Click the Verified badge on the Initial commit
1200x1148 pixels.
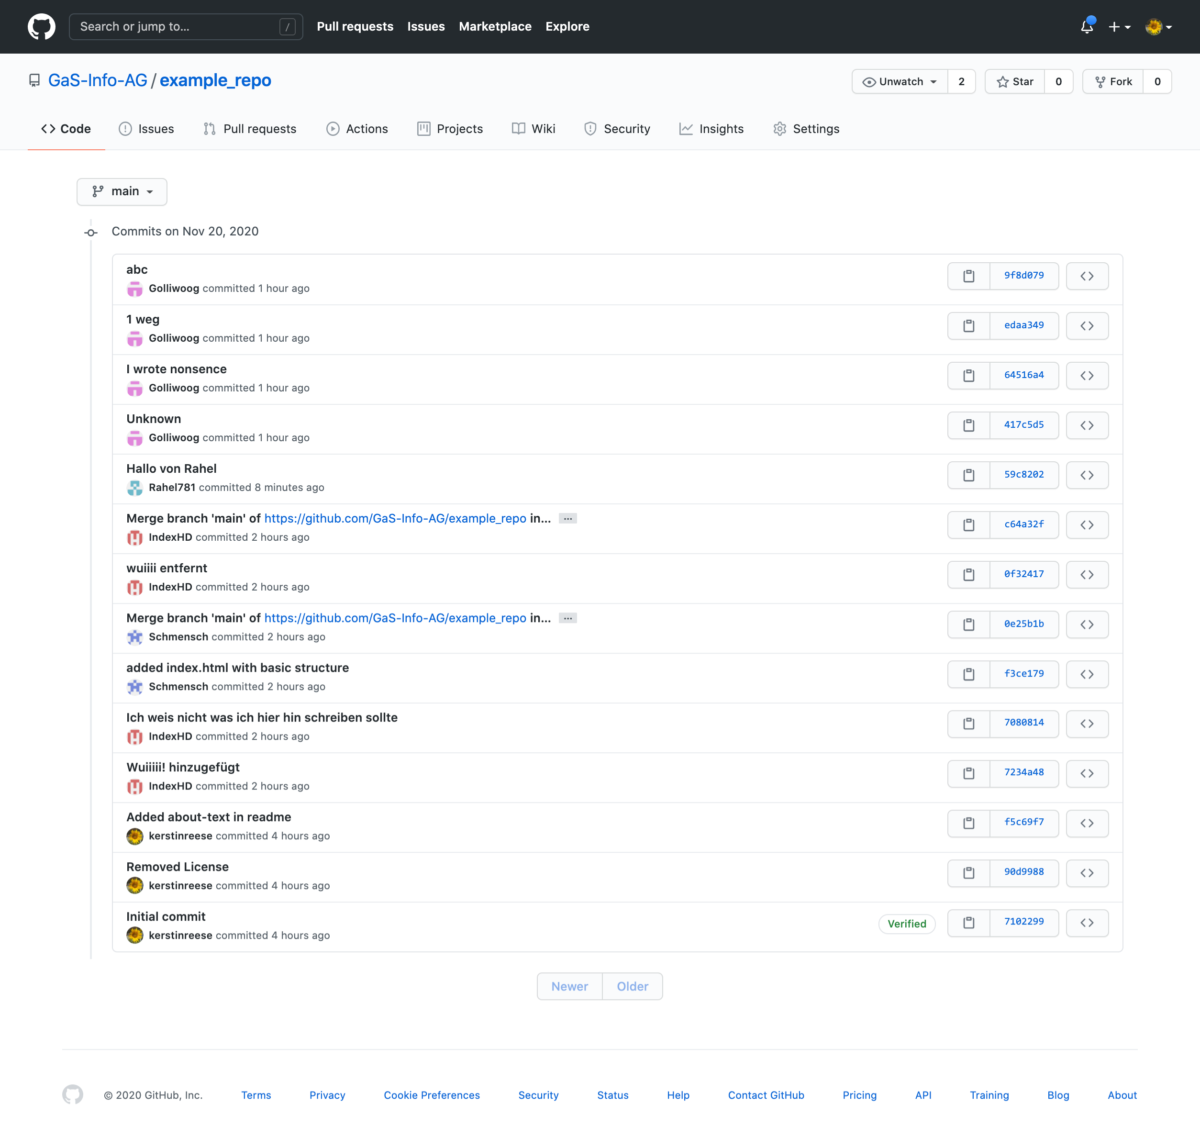point(906,923)
